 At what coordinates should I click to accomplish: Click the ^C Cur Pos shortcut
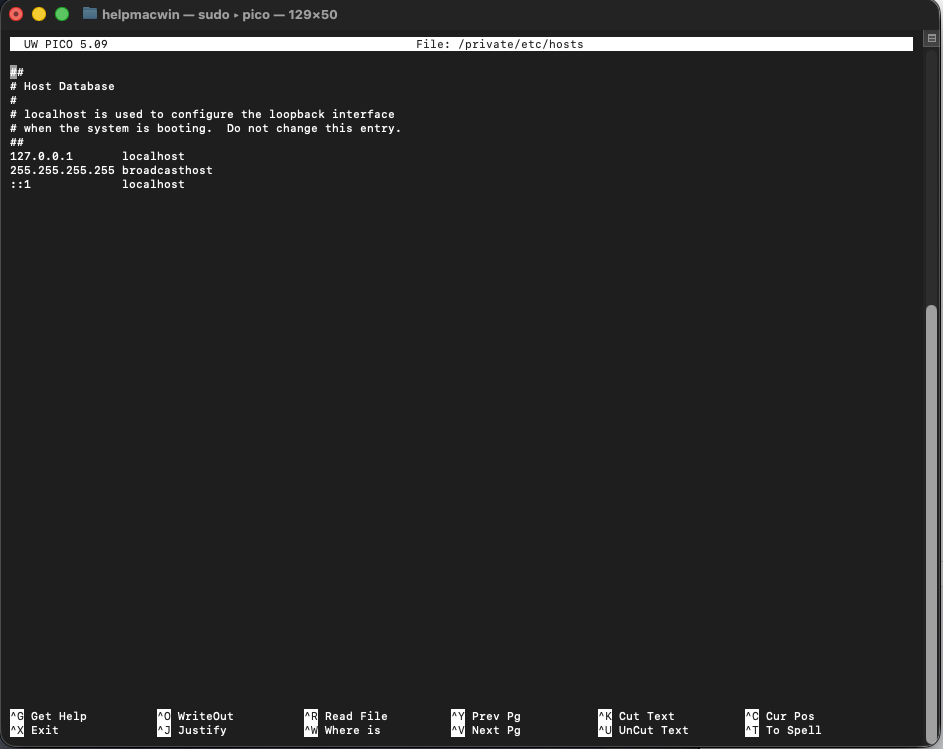click(x=780, y=716)
